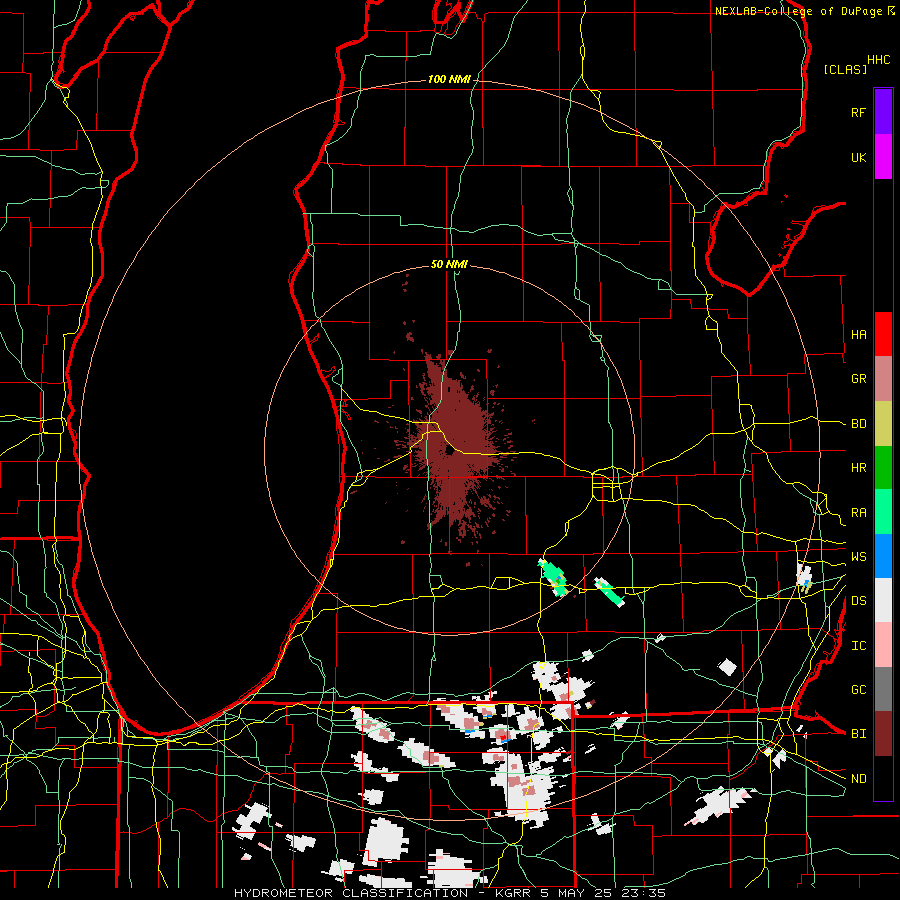Click the BI legend label
The width and height of the screenshot is (900, 900).
(858, 734)
